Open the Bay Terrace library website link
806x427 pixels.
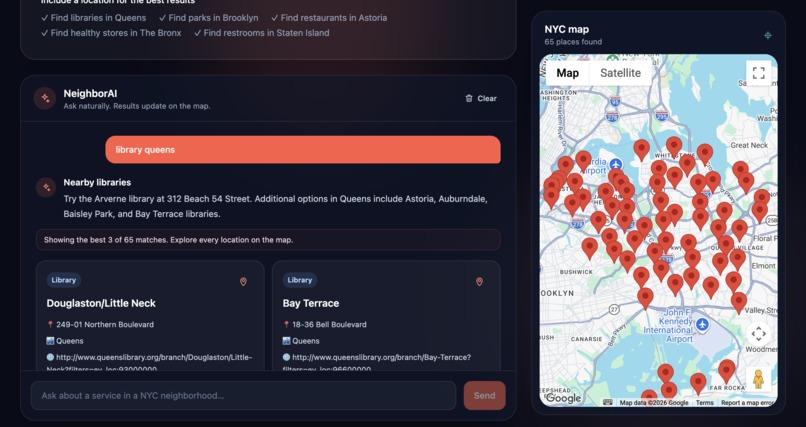coord(377,362)
